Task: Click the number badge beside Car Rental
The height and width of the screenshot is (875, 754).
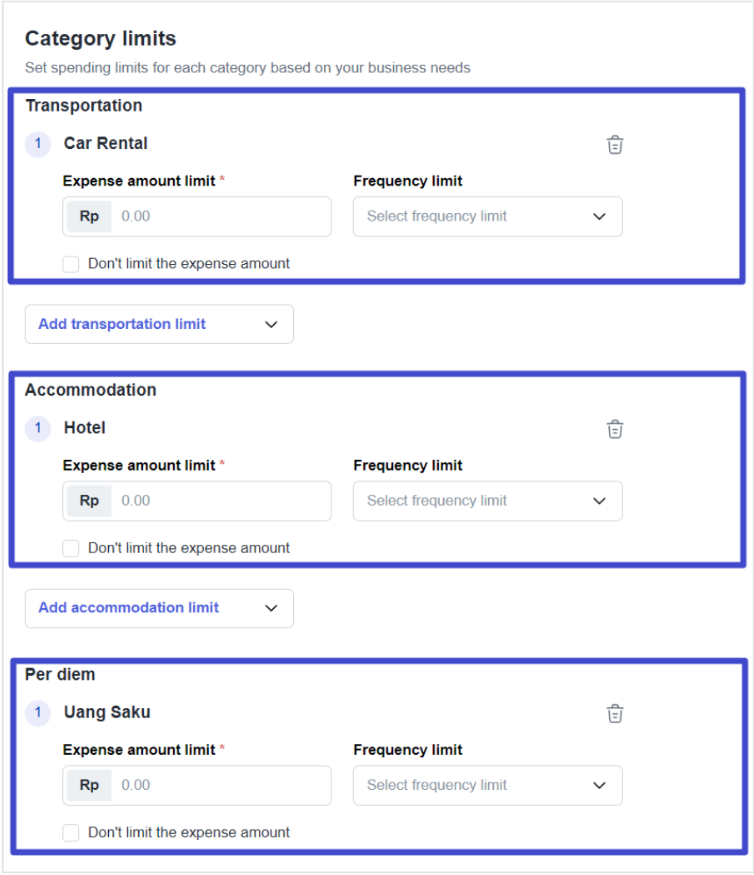Action: (38, 144)
